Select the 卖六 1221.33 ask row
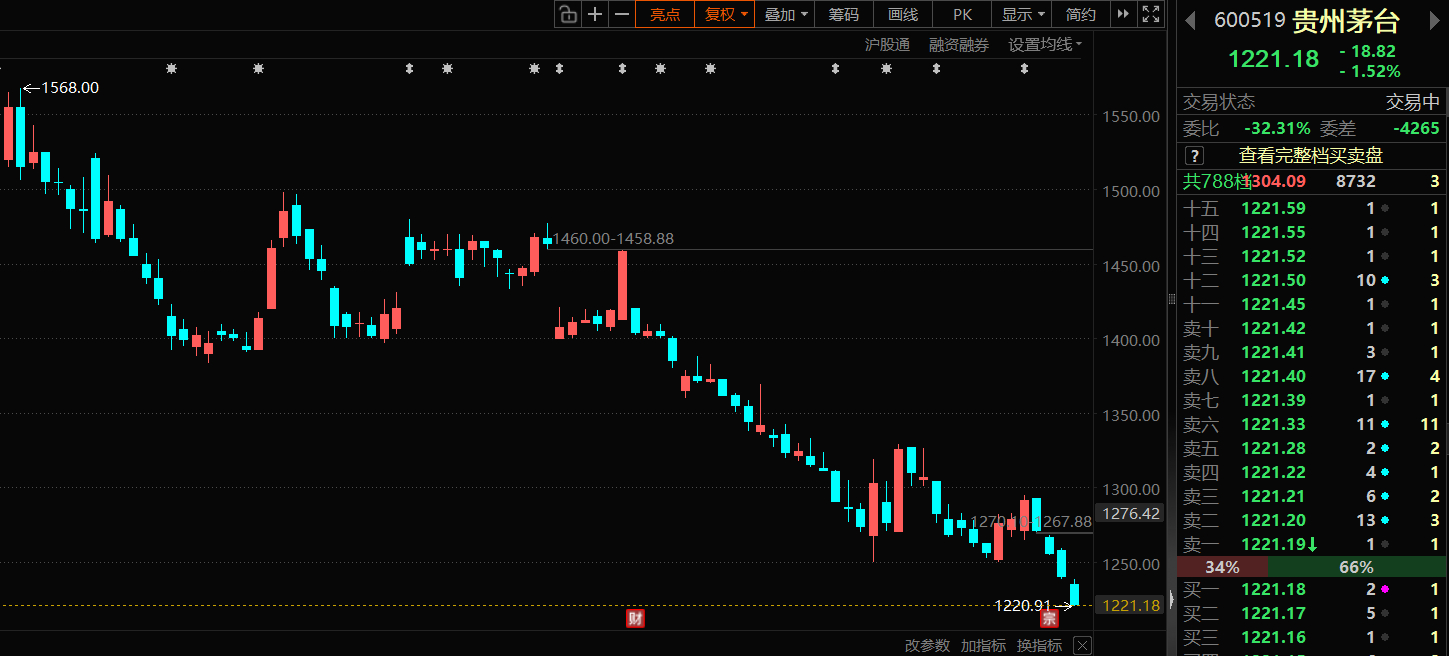The image size is (1449, 656). click(x=1312, y=424)
